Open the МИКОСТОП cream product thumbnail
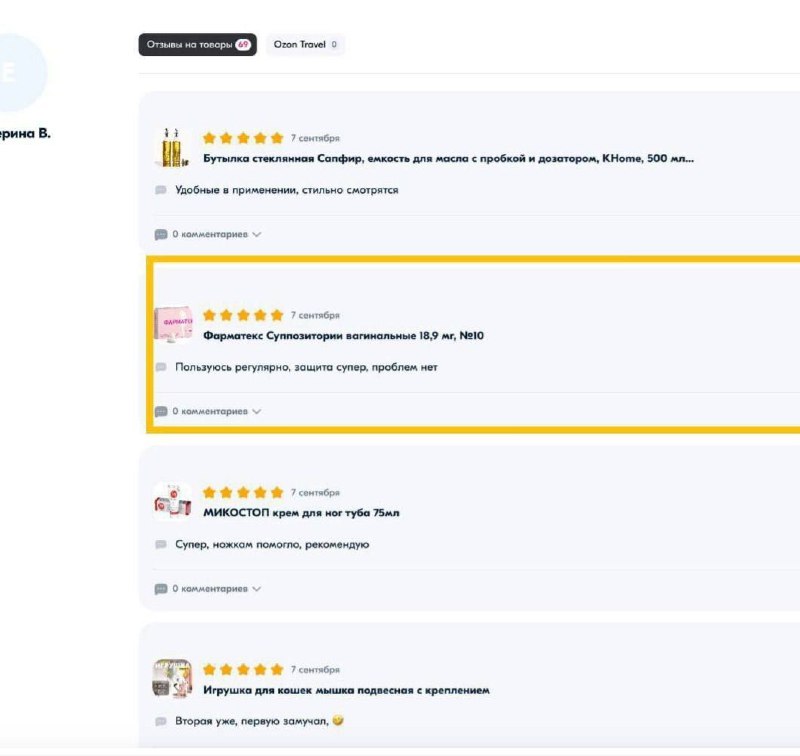The height and width of the screenshot is (756, 800). point(172,502)
